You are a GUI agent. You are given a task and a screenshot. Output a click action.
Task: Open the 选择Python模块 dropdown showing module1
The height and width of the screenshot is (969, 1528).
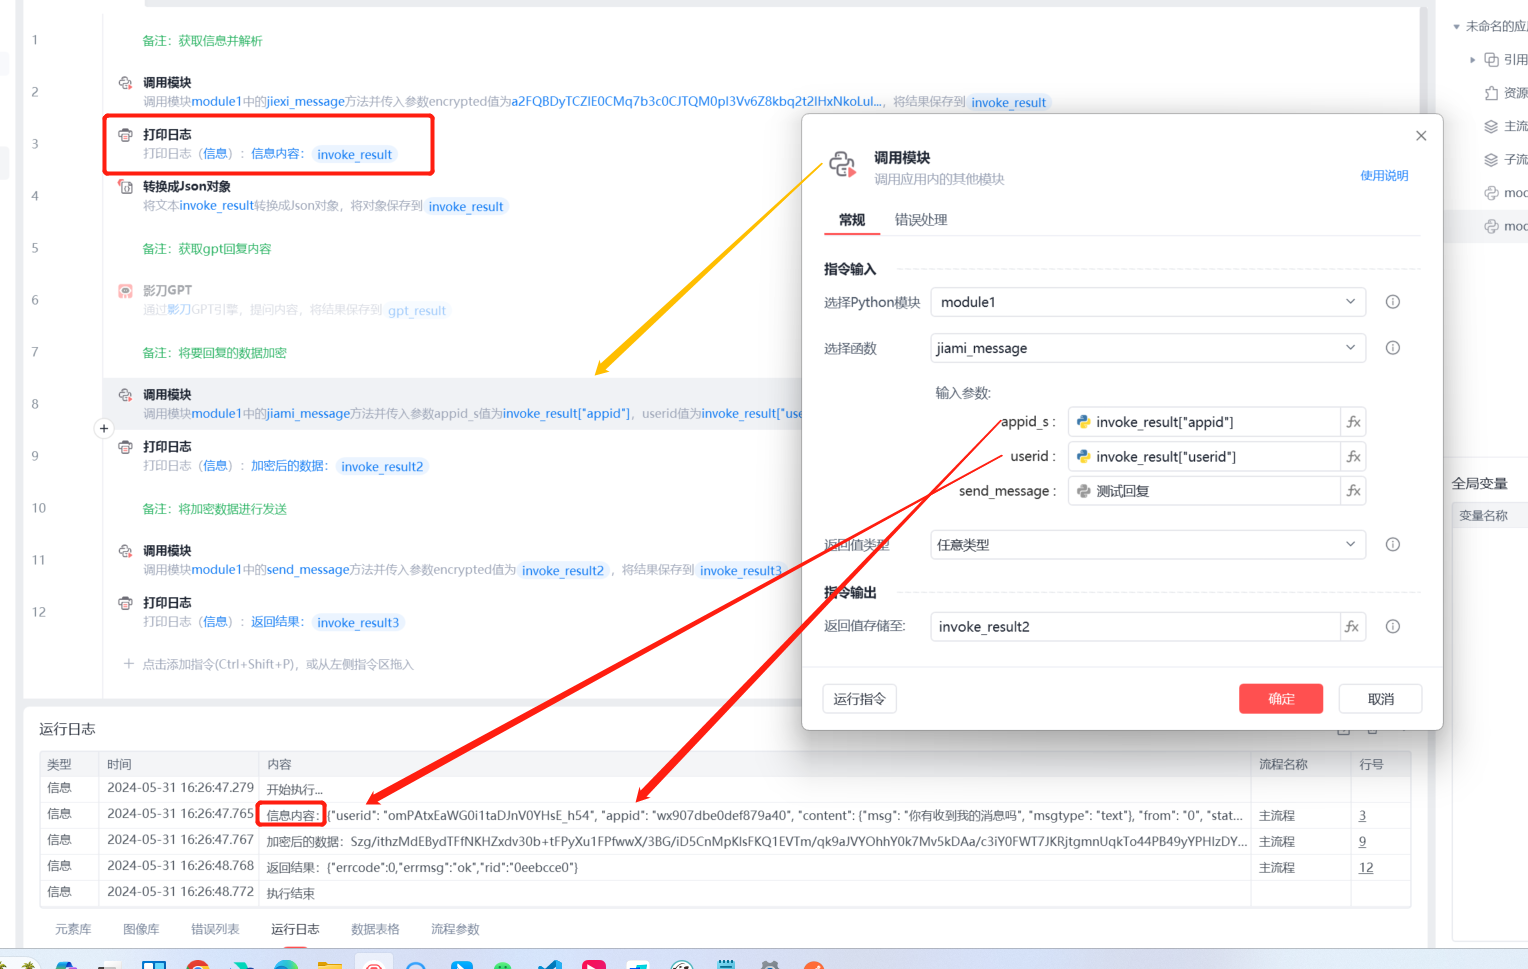(1148, 302)
